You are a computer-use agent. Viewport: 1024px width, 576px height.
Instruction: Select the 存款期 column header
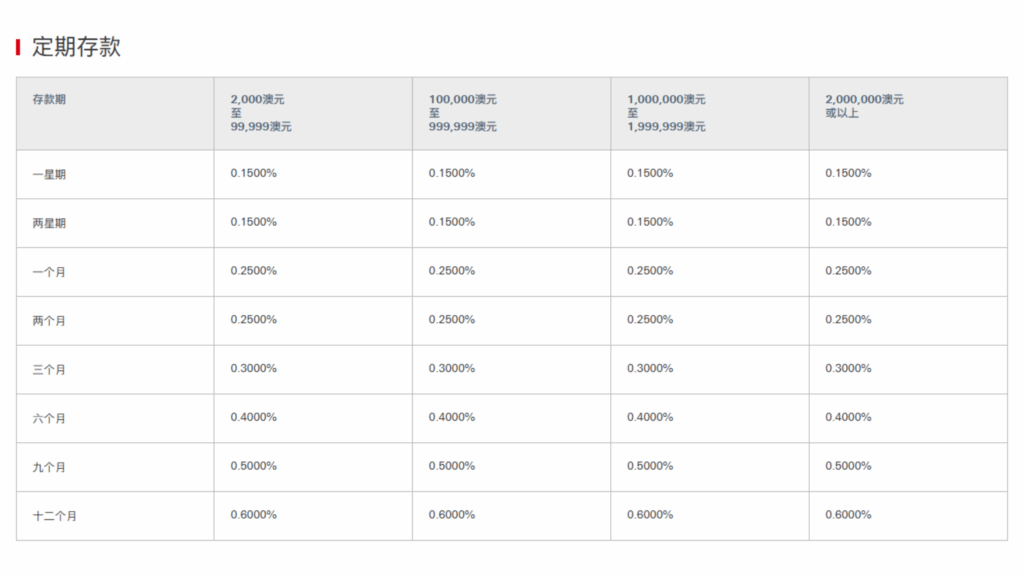click(x=49, y=99)
